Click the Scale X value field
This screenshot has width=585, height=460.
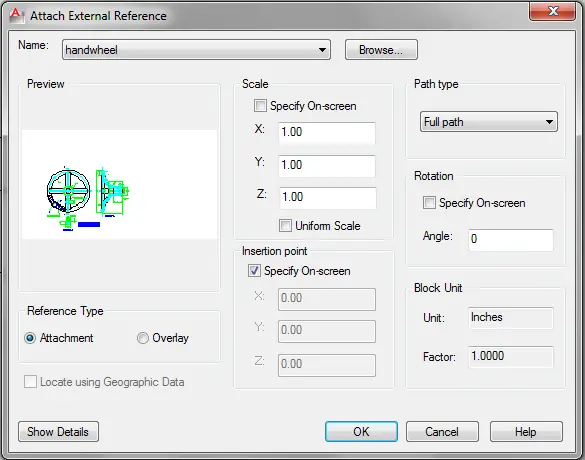pos(327,132)
